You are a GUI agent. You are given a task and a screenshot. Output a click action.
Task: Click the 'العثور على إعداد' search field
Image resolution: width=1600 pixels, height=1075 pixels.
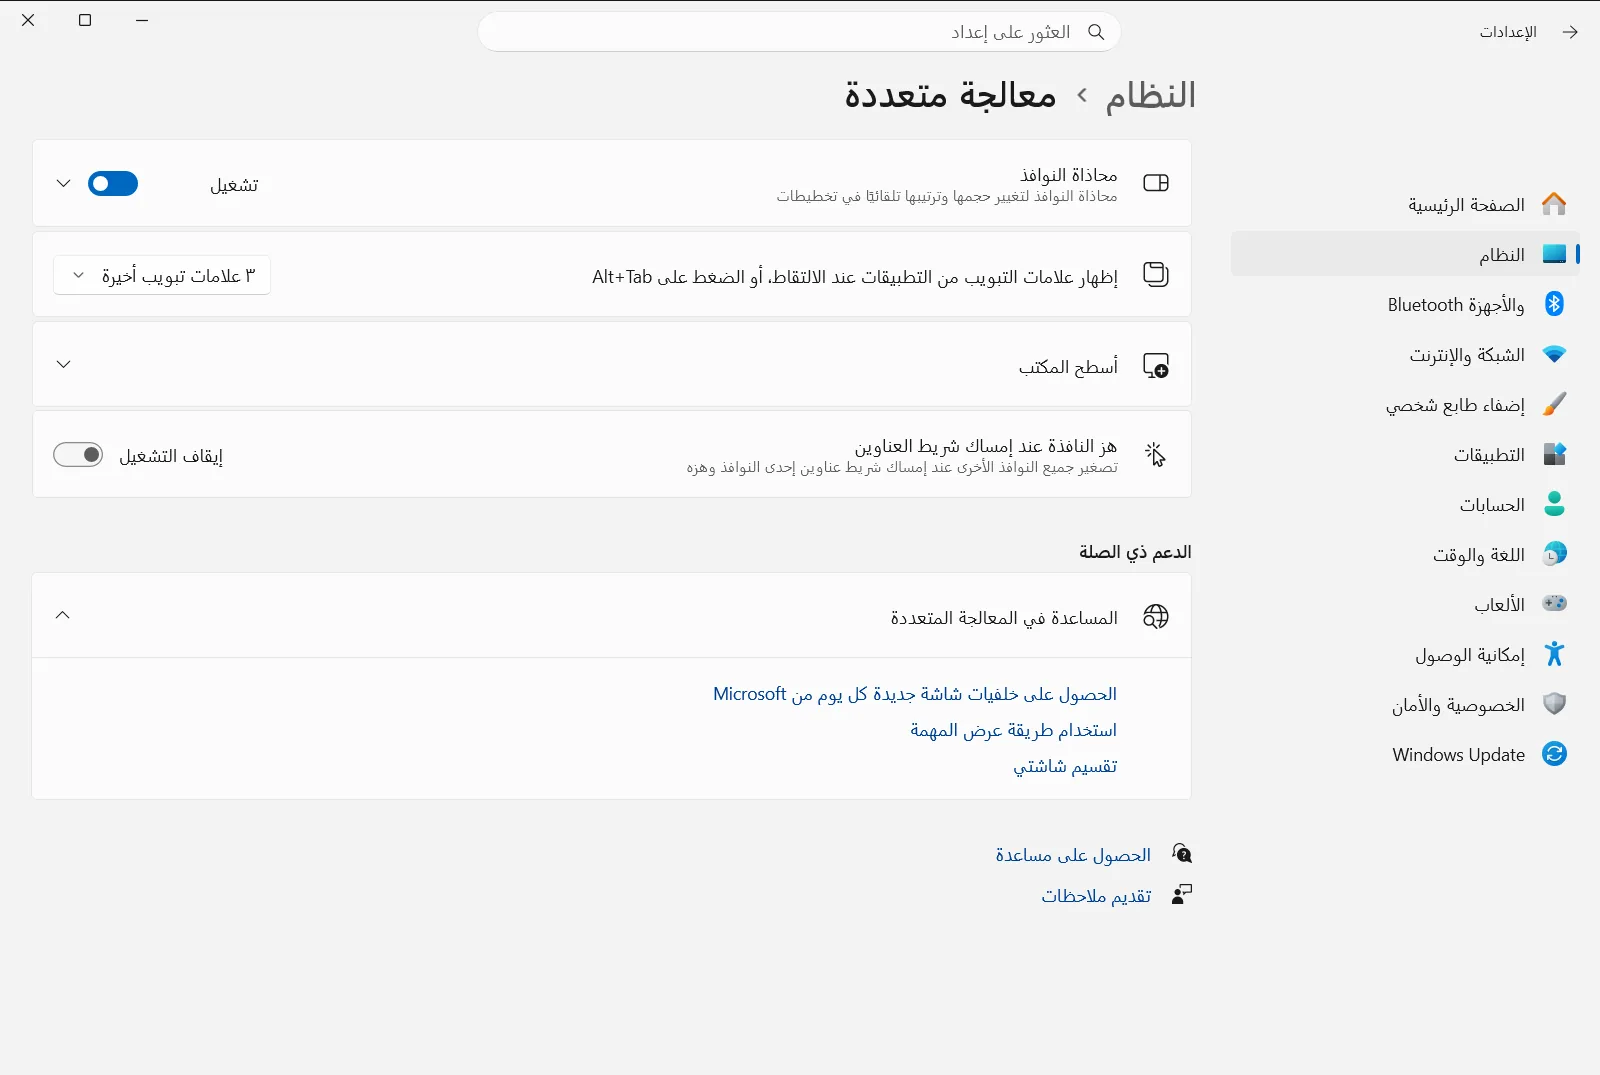click(799, 32)
